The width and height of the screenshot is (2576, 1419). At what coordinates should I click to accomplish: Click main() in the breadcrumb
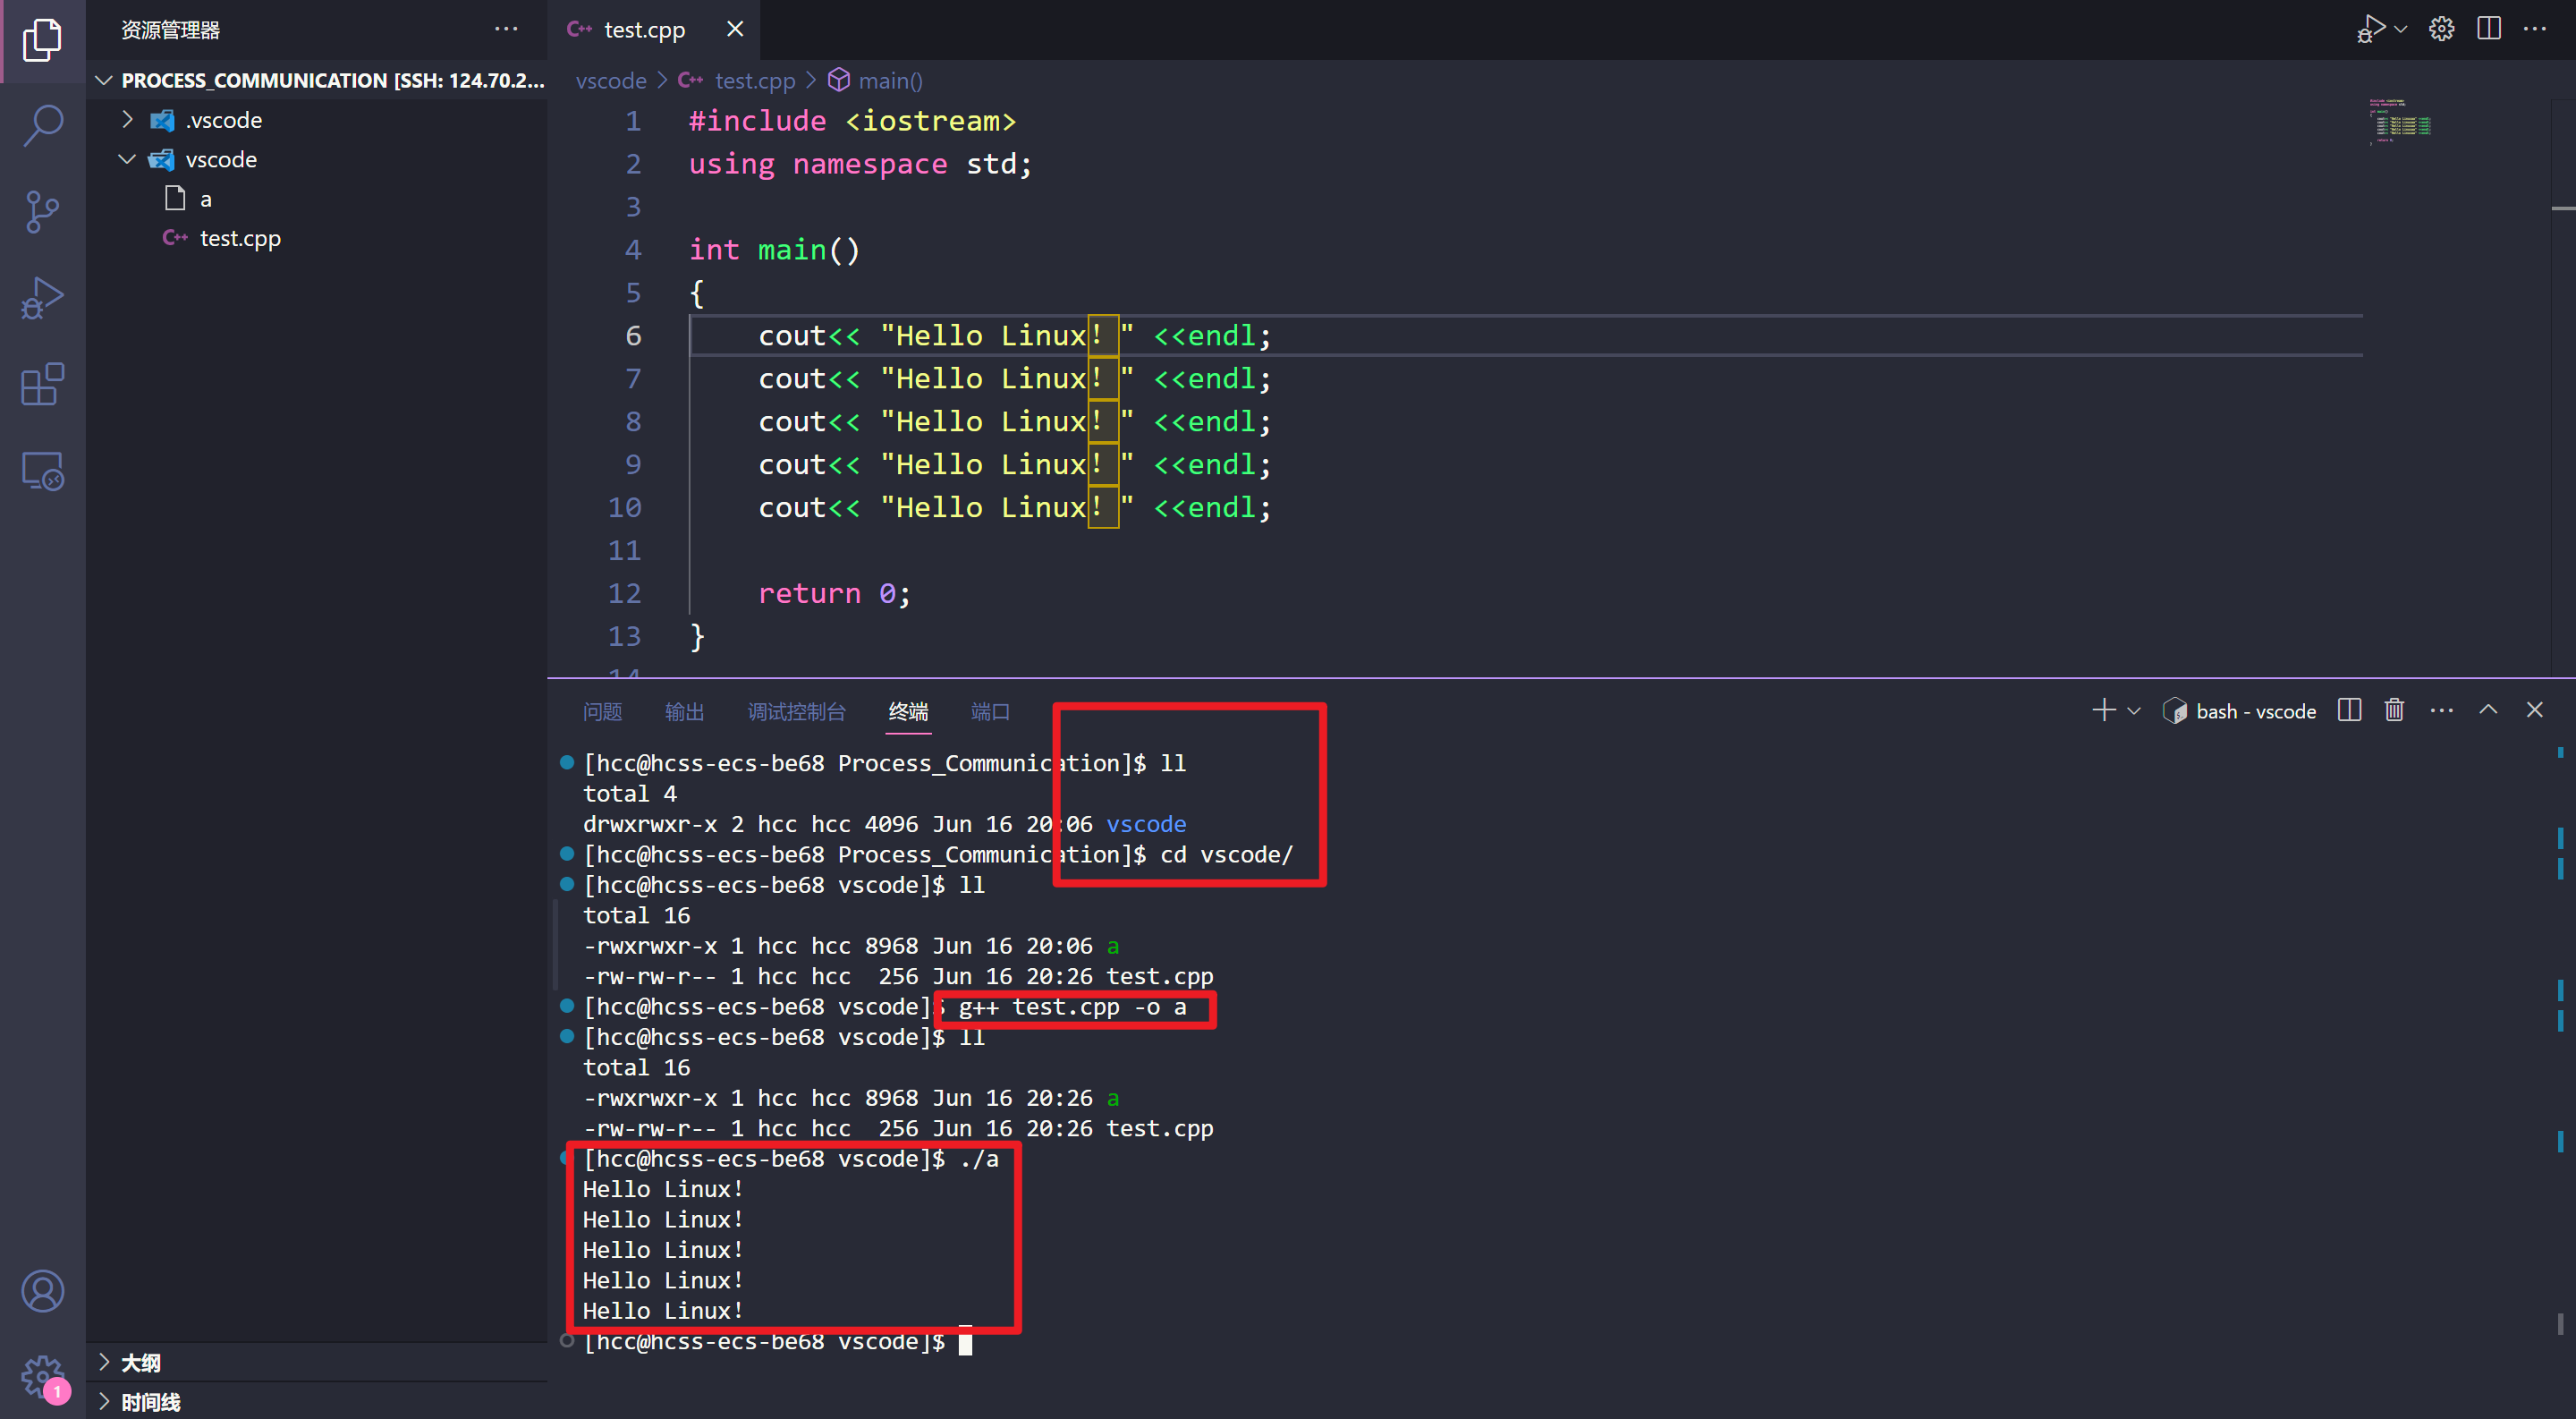(x=889, y=81)
